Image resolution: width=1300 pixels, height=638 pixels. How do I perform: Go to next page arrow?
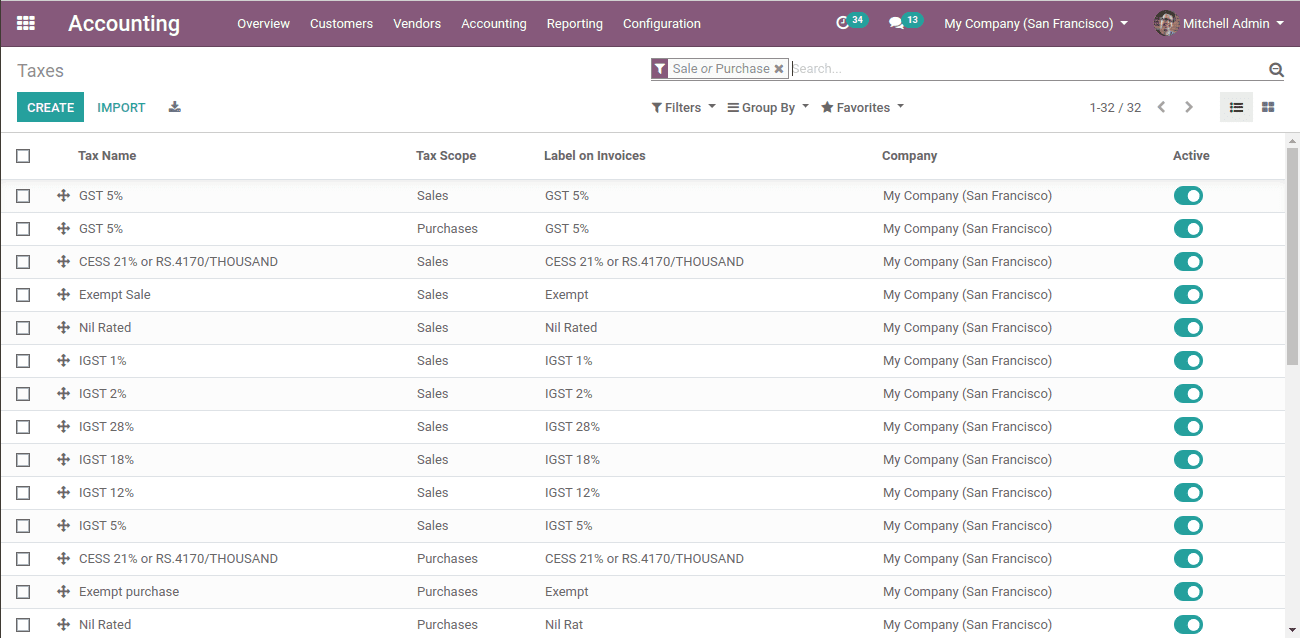1189,107
